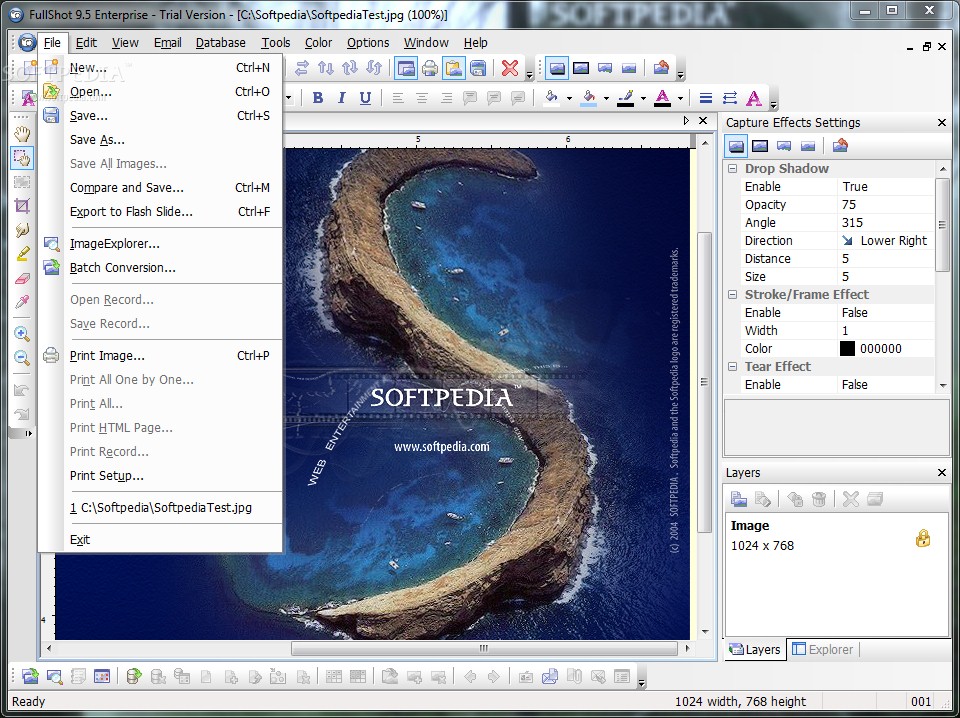The height and width of the screenshot is (718, 960).
Task: Open ImageExplorer from File menu
Action: (x=159, y=244)
